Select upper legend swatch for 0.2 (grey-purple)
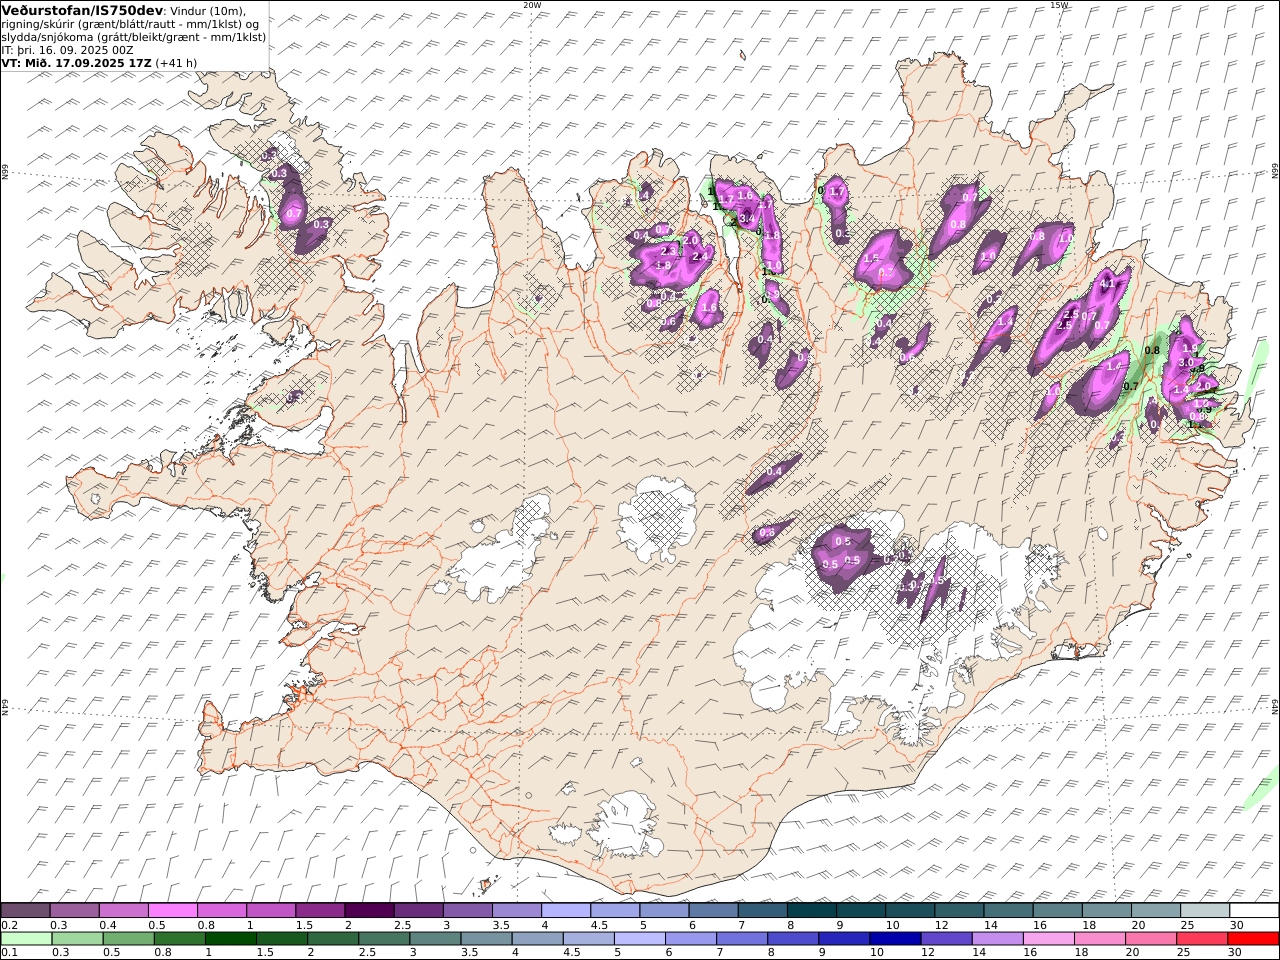 (25, 910)
